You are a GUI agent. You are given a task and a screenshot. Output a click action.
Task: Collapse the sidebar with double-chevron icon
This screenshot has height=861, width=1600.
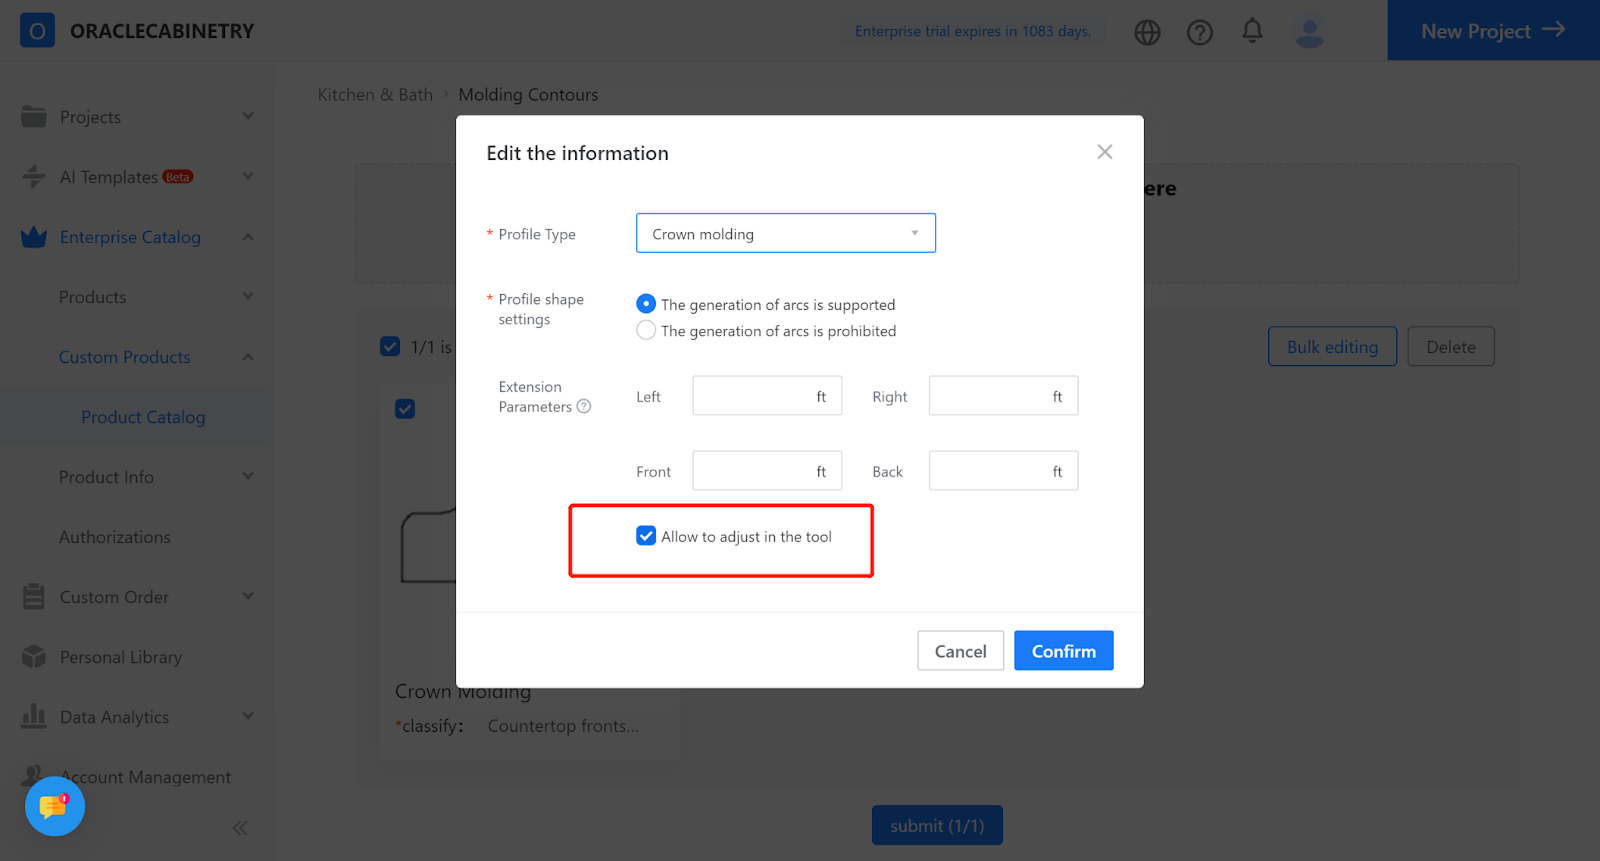pos(240,828)
